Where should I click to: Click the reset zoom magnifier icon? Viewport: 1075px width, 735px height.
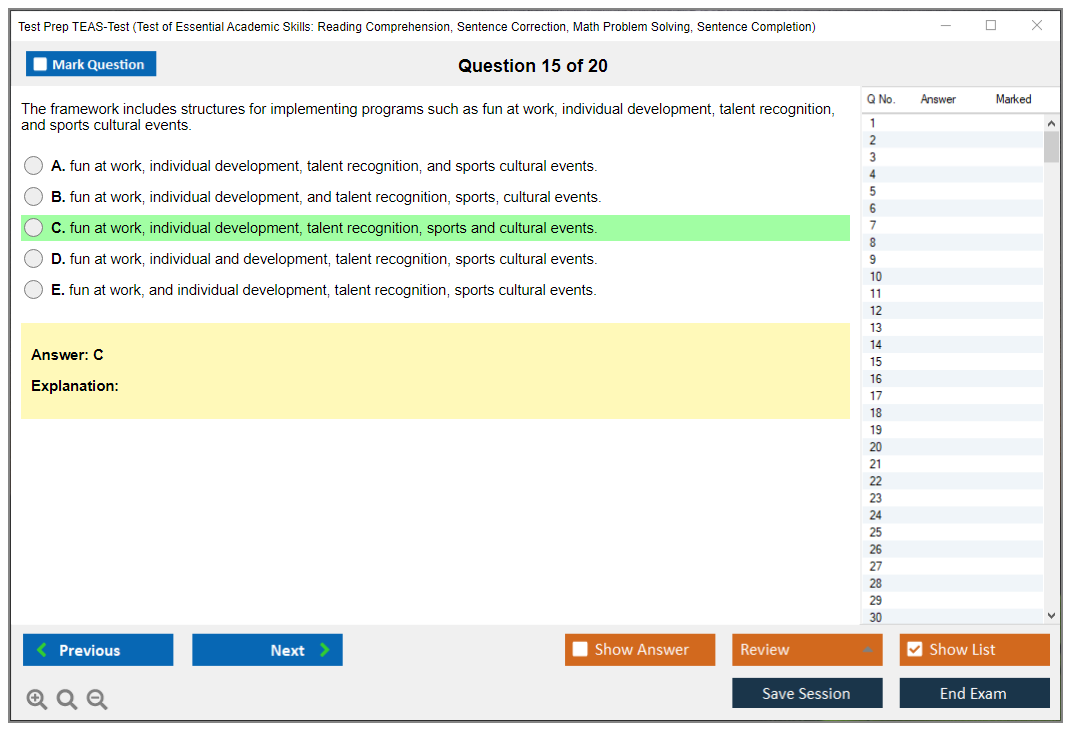tap(67, 700)
